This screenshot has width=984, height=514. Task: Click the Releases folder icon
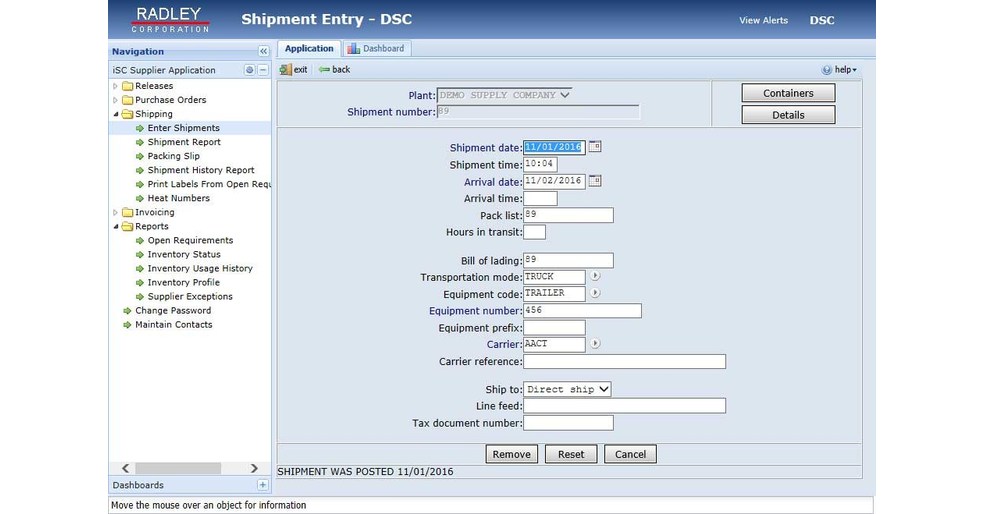(127, 86)
